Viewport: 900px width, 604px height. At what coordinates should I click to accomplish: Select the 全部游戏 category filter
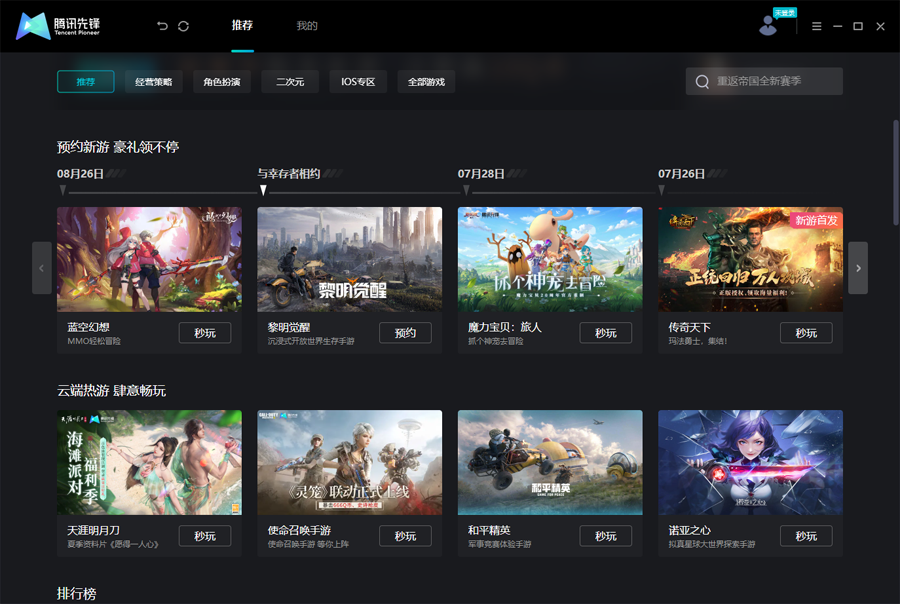pyautogui.click(x=426, y=82)
